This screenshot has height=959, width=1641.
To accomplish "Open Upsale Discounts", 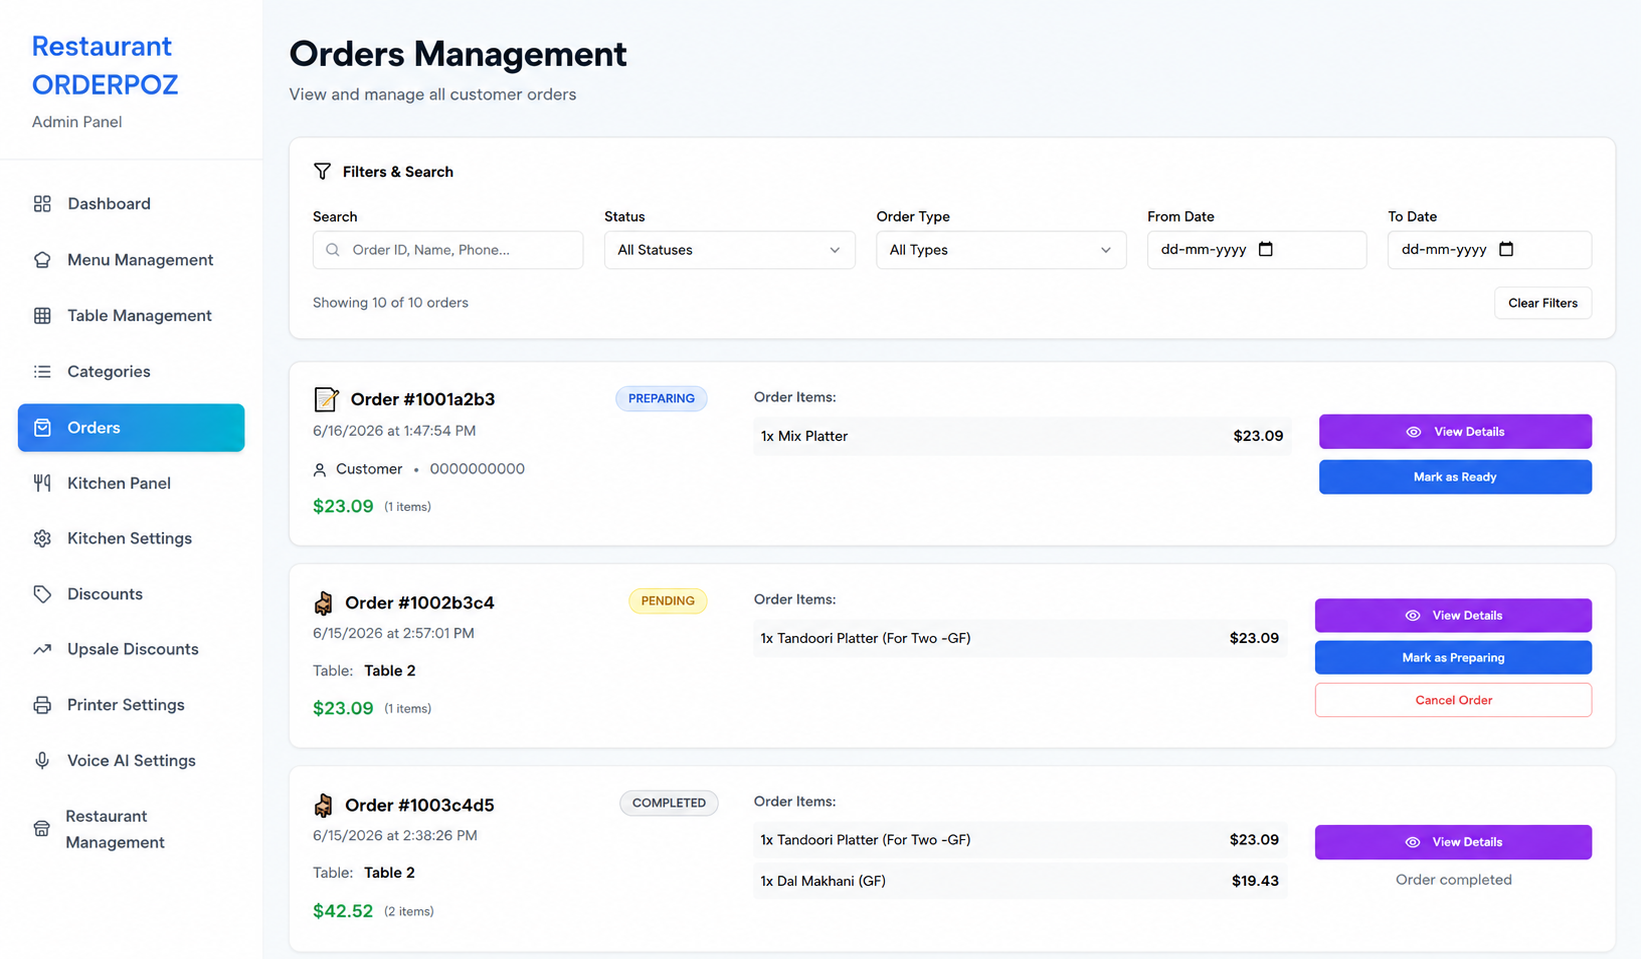I will [131, 649].
